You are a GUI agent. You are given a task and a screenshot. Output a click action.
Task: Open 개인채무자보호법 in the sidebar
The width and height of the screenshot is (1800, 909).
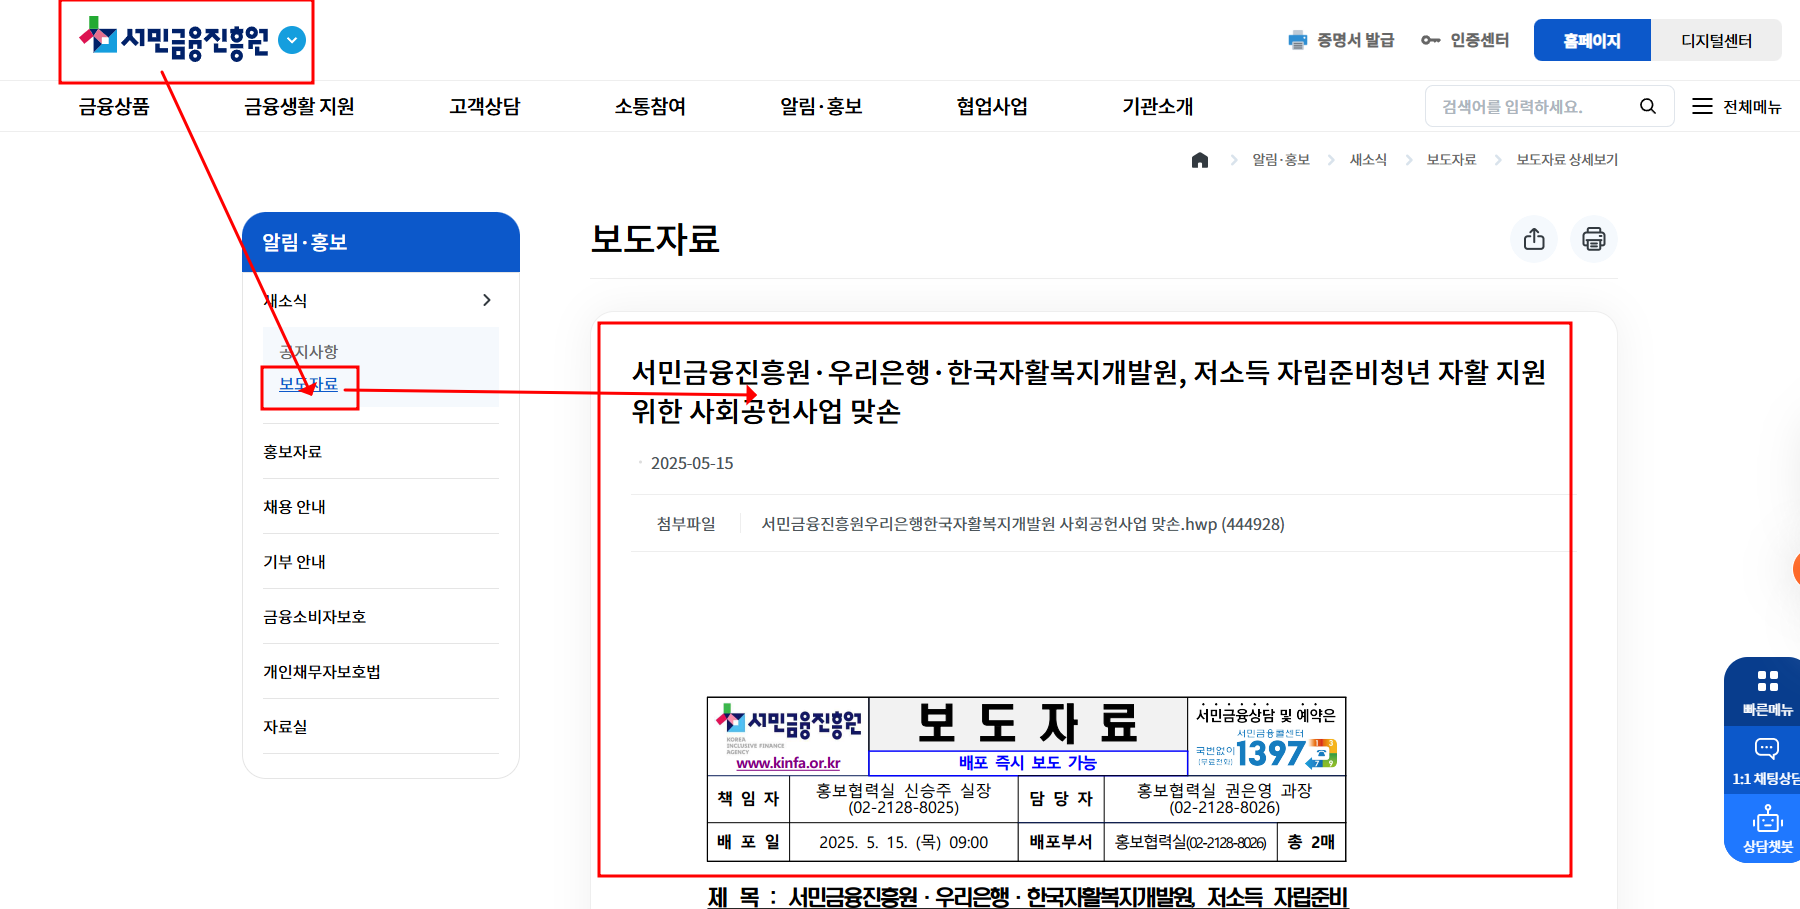[322, 672]
